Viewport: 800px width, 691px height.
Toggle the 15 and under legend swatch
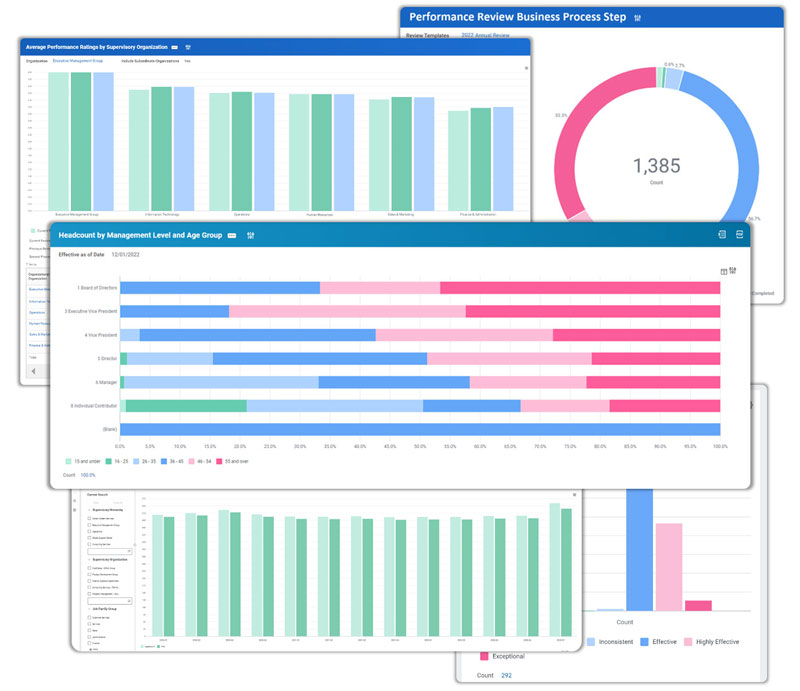click(x=68, y=461)
